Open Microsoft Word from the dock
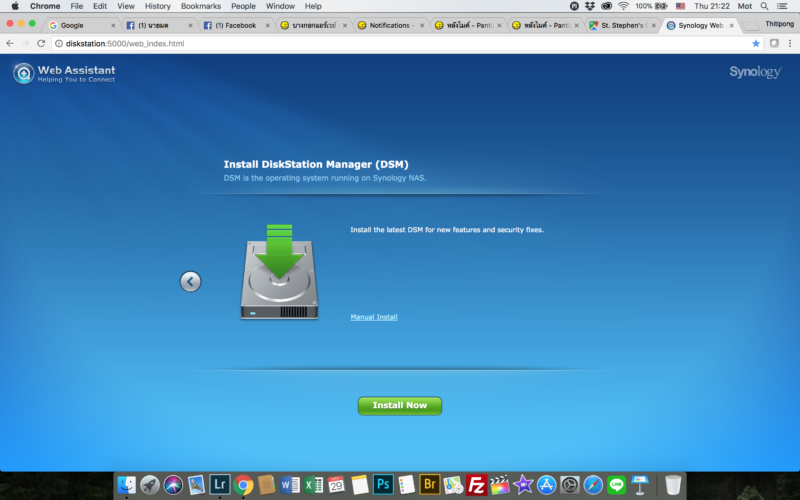800x500 pixels. pyautogui.click(x=289, y=485)
